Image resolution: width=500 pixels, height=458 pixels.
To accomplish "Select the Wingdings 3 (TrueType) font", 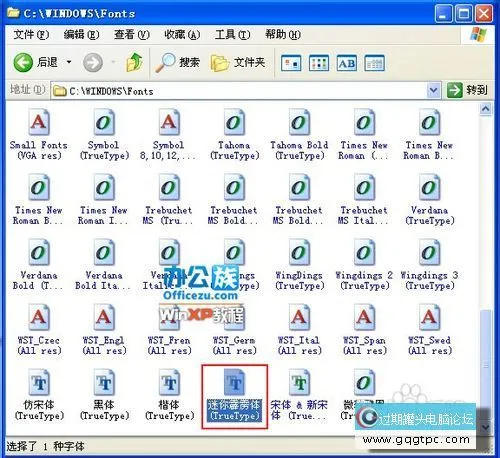I will pyautogui.click(x=430, y=265).
